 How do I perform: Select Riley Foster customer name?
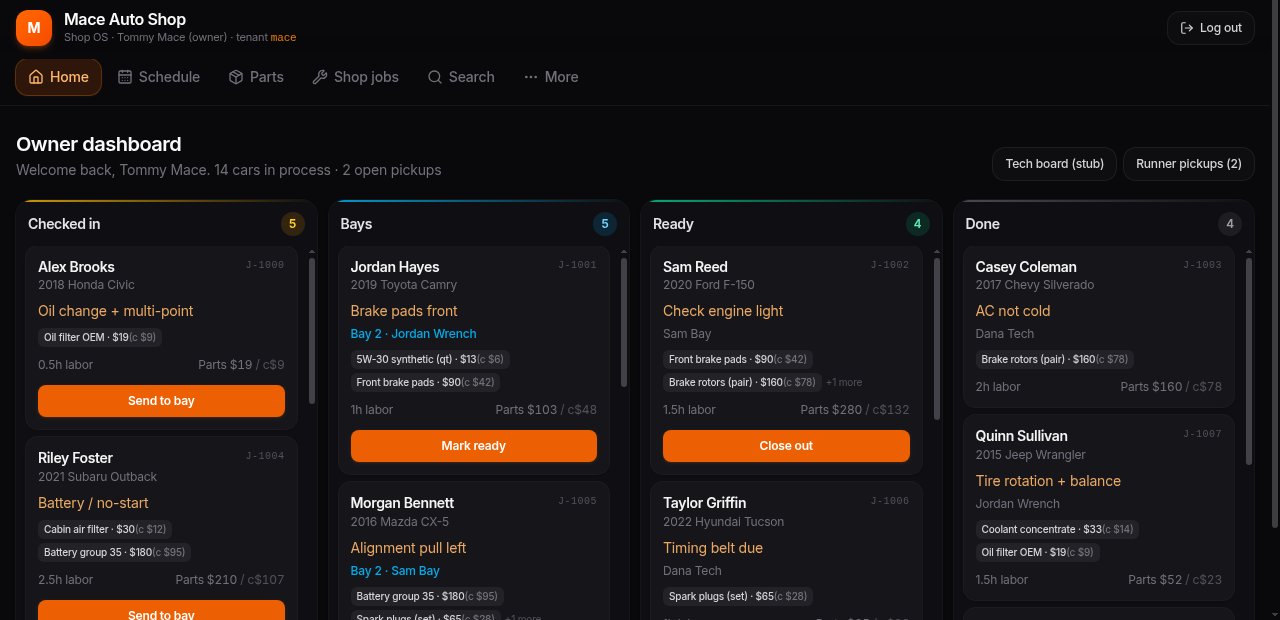pos(75,458)
